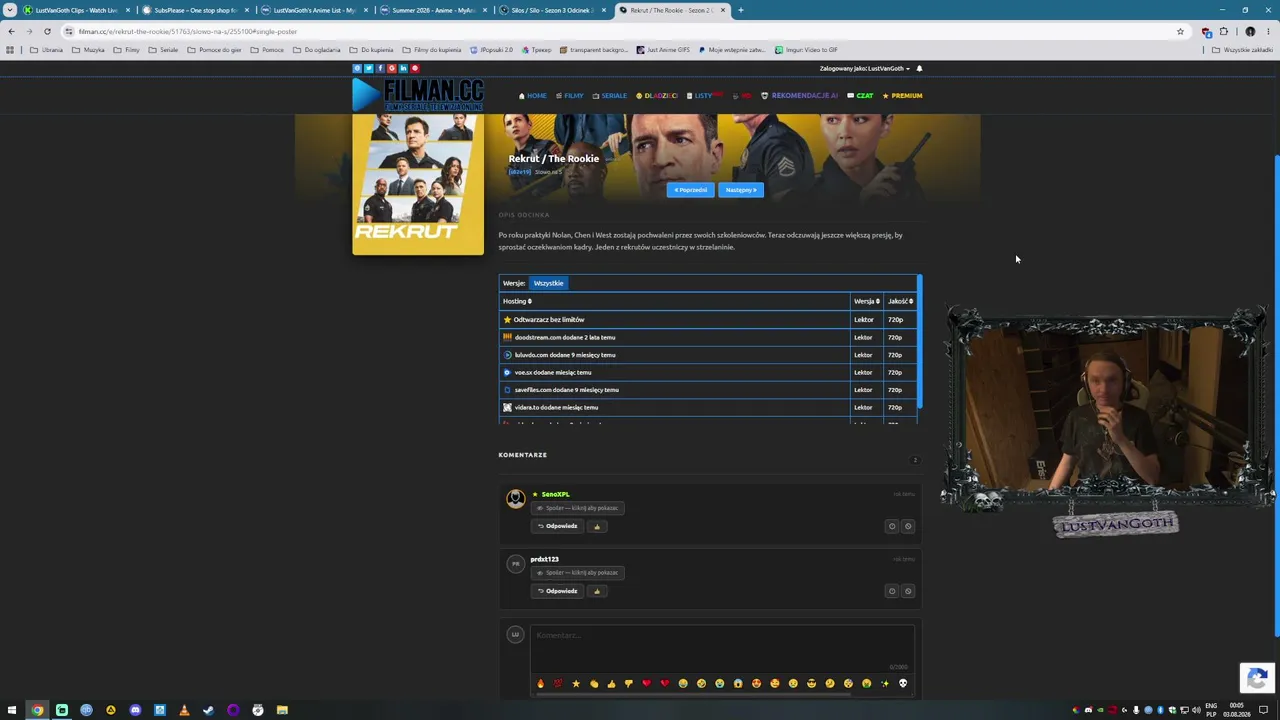
Task: Click the LinkedIn social icon in header
Action: click(403, 68)
